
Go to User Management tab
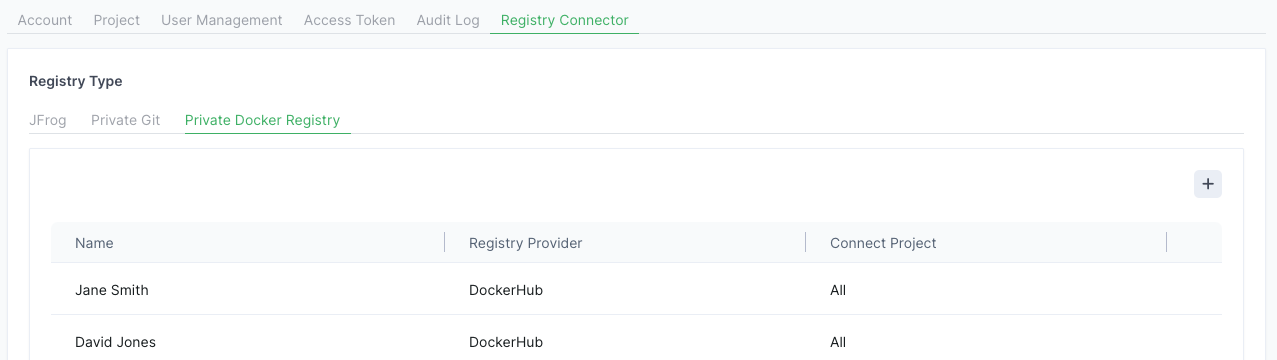coord(222,20)
